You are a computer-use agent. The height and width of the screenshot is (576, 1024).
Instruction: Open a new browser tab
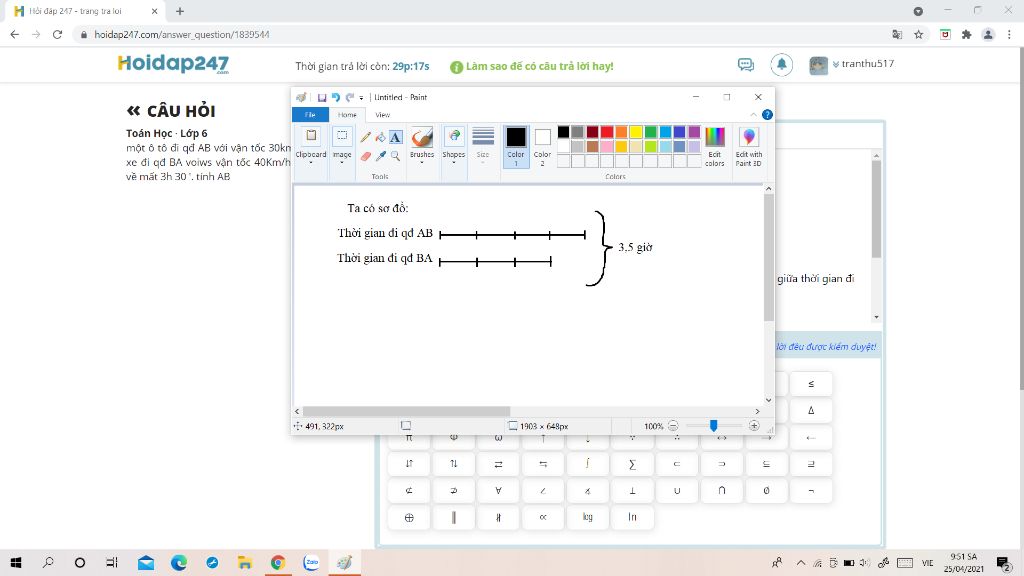[x=180, y=11]
